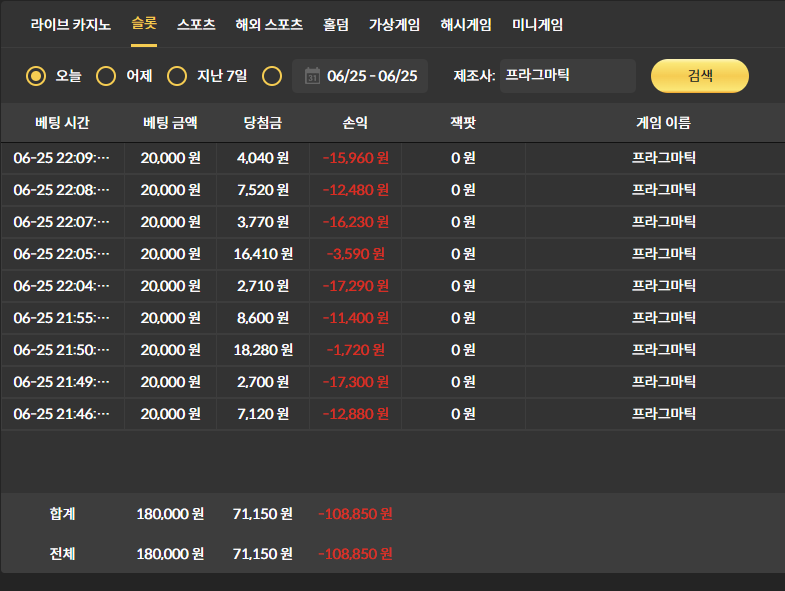785x591 pixels.
Task: Select the 어제 radio button
Action: (x=106, y=76)
